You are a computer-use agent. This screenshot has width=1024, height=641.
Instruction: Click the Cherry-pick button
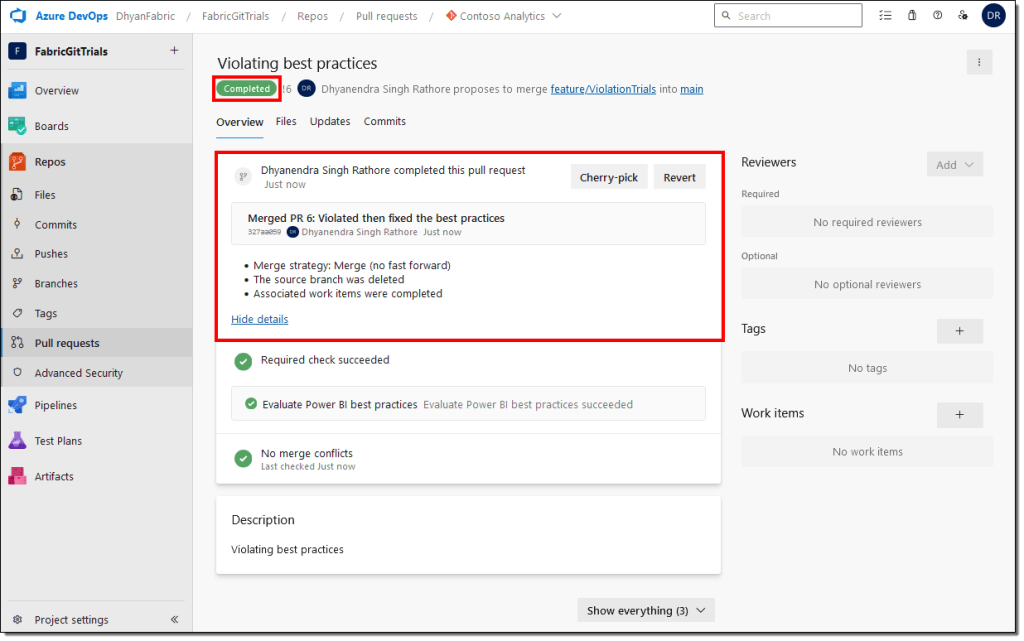(608, 177)
